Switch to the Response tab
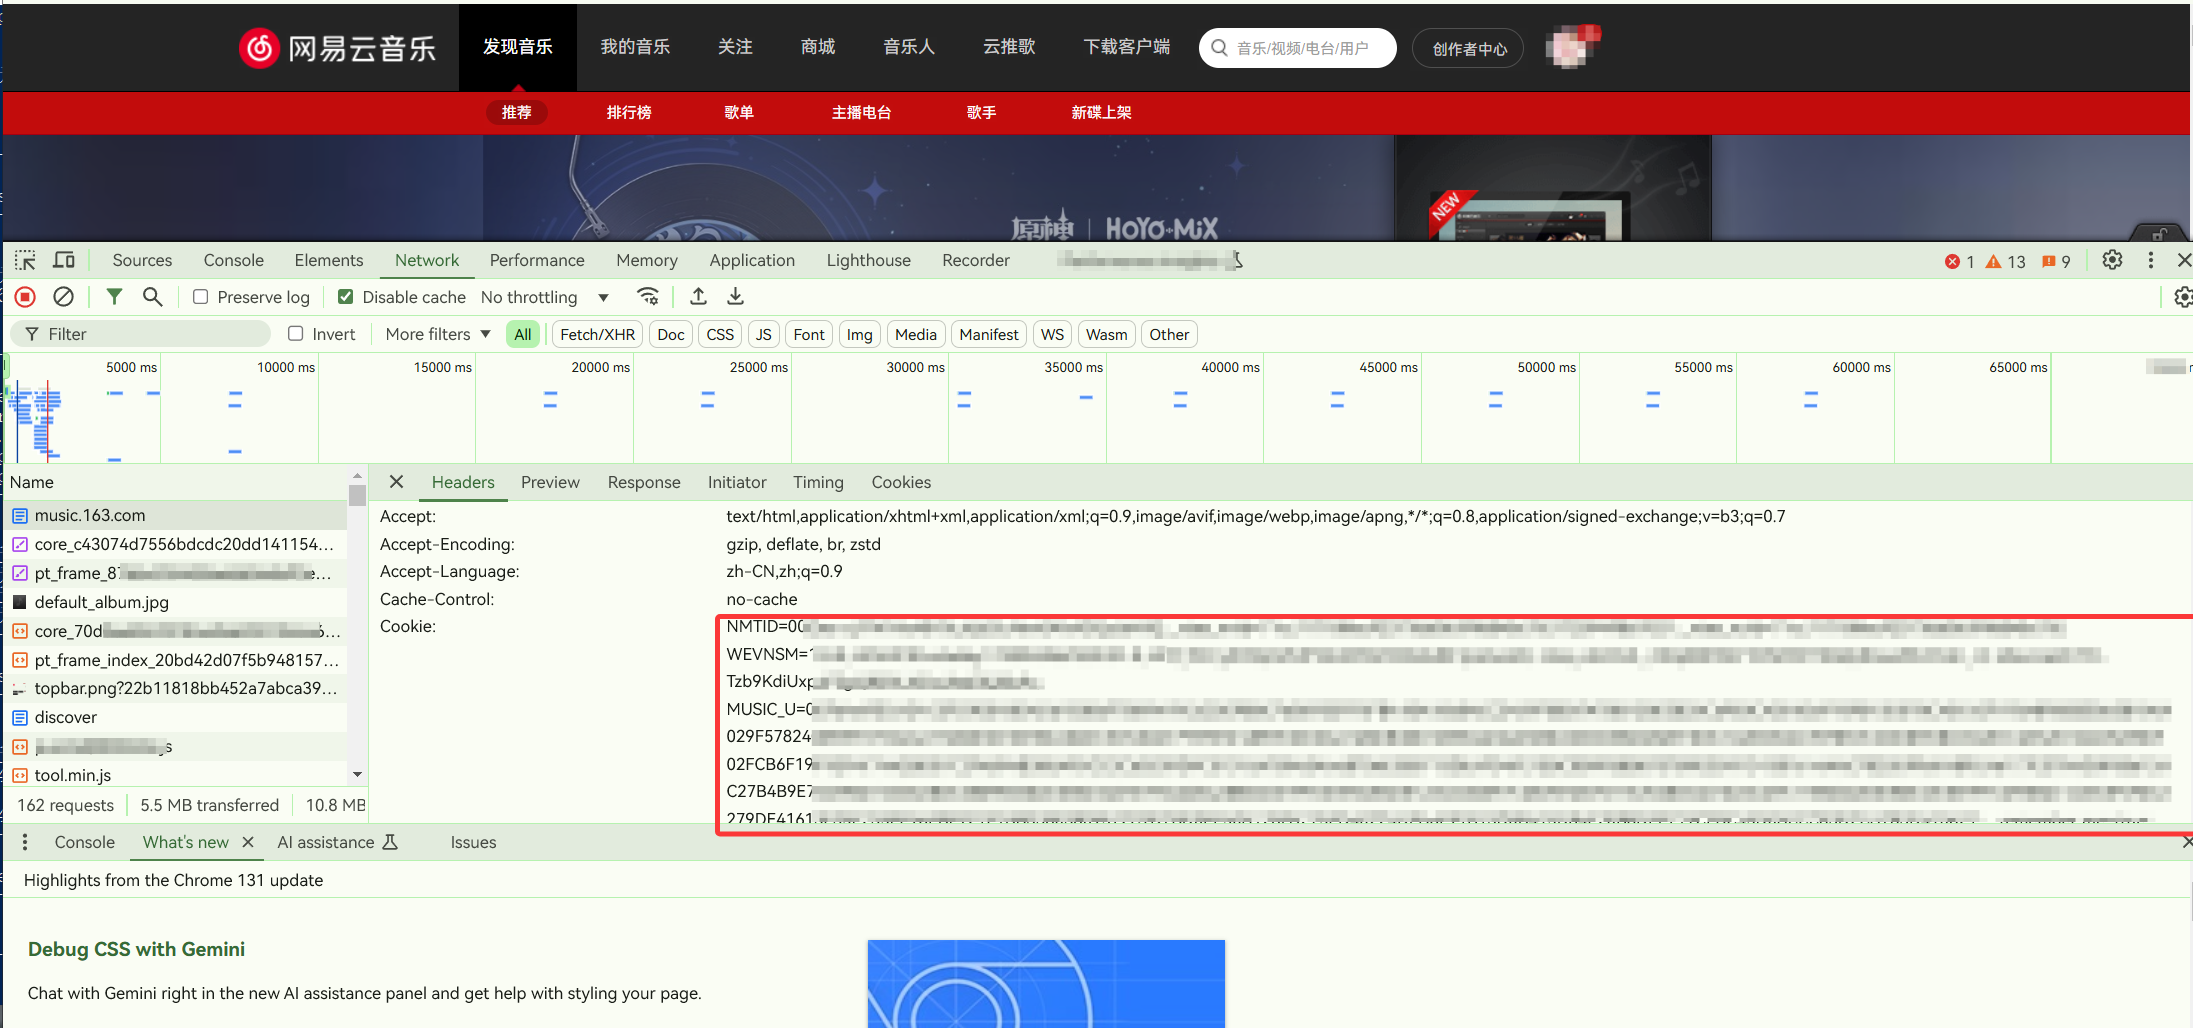The width and height of the screenshot is (2193, 1028). coord(643,482)
